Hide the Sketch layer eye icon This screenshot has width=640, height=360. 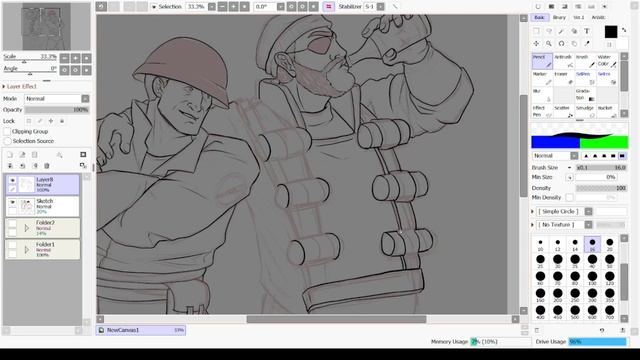[x=12, y=202]
